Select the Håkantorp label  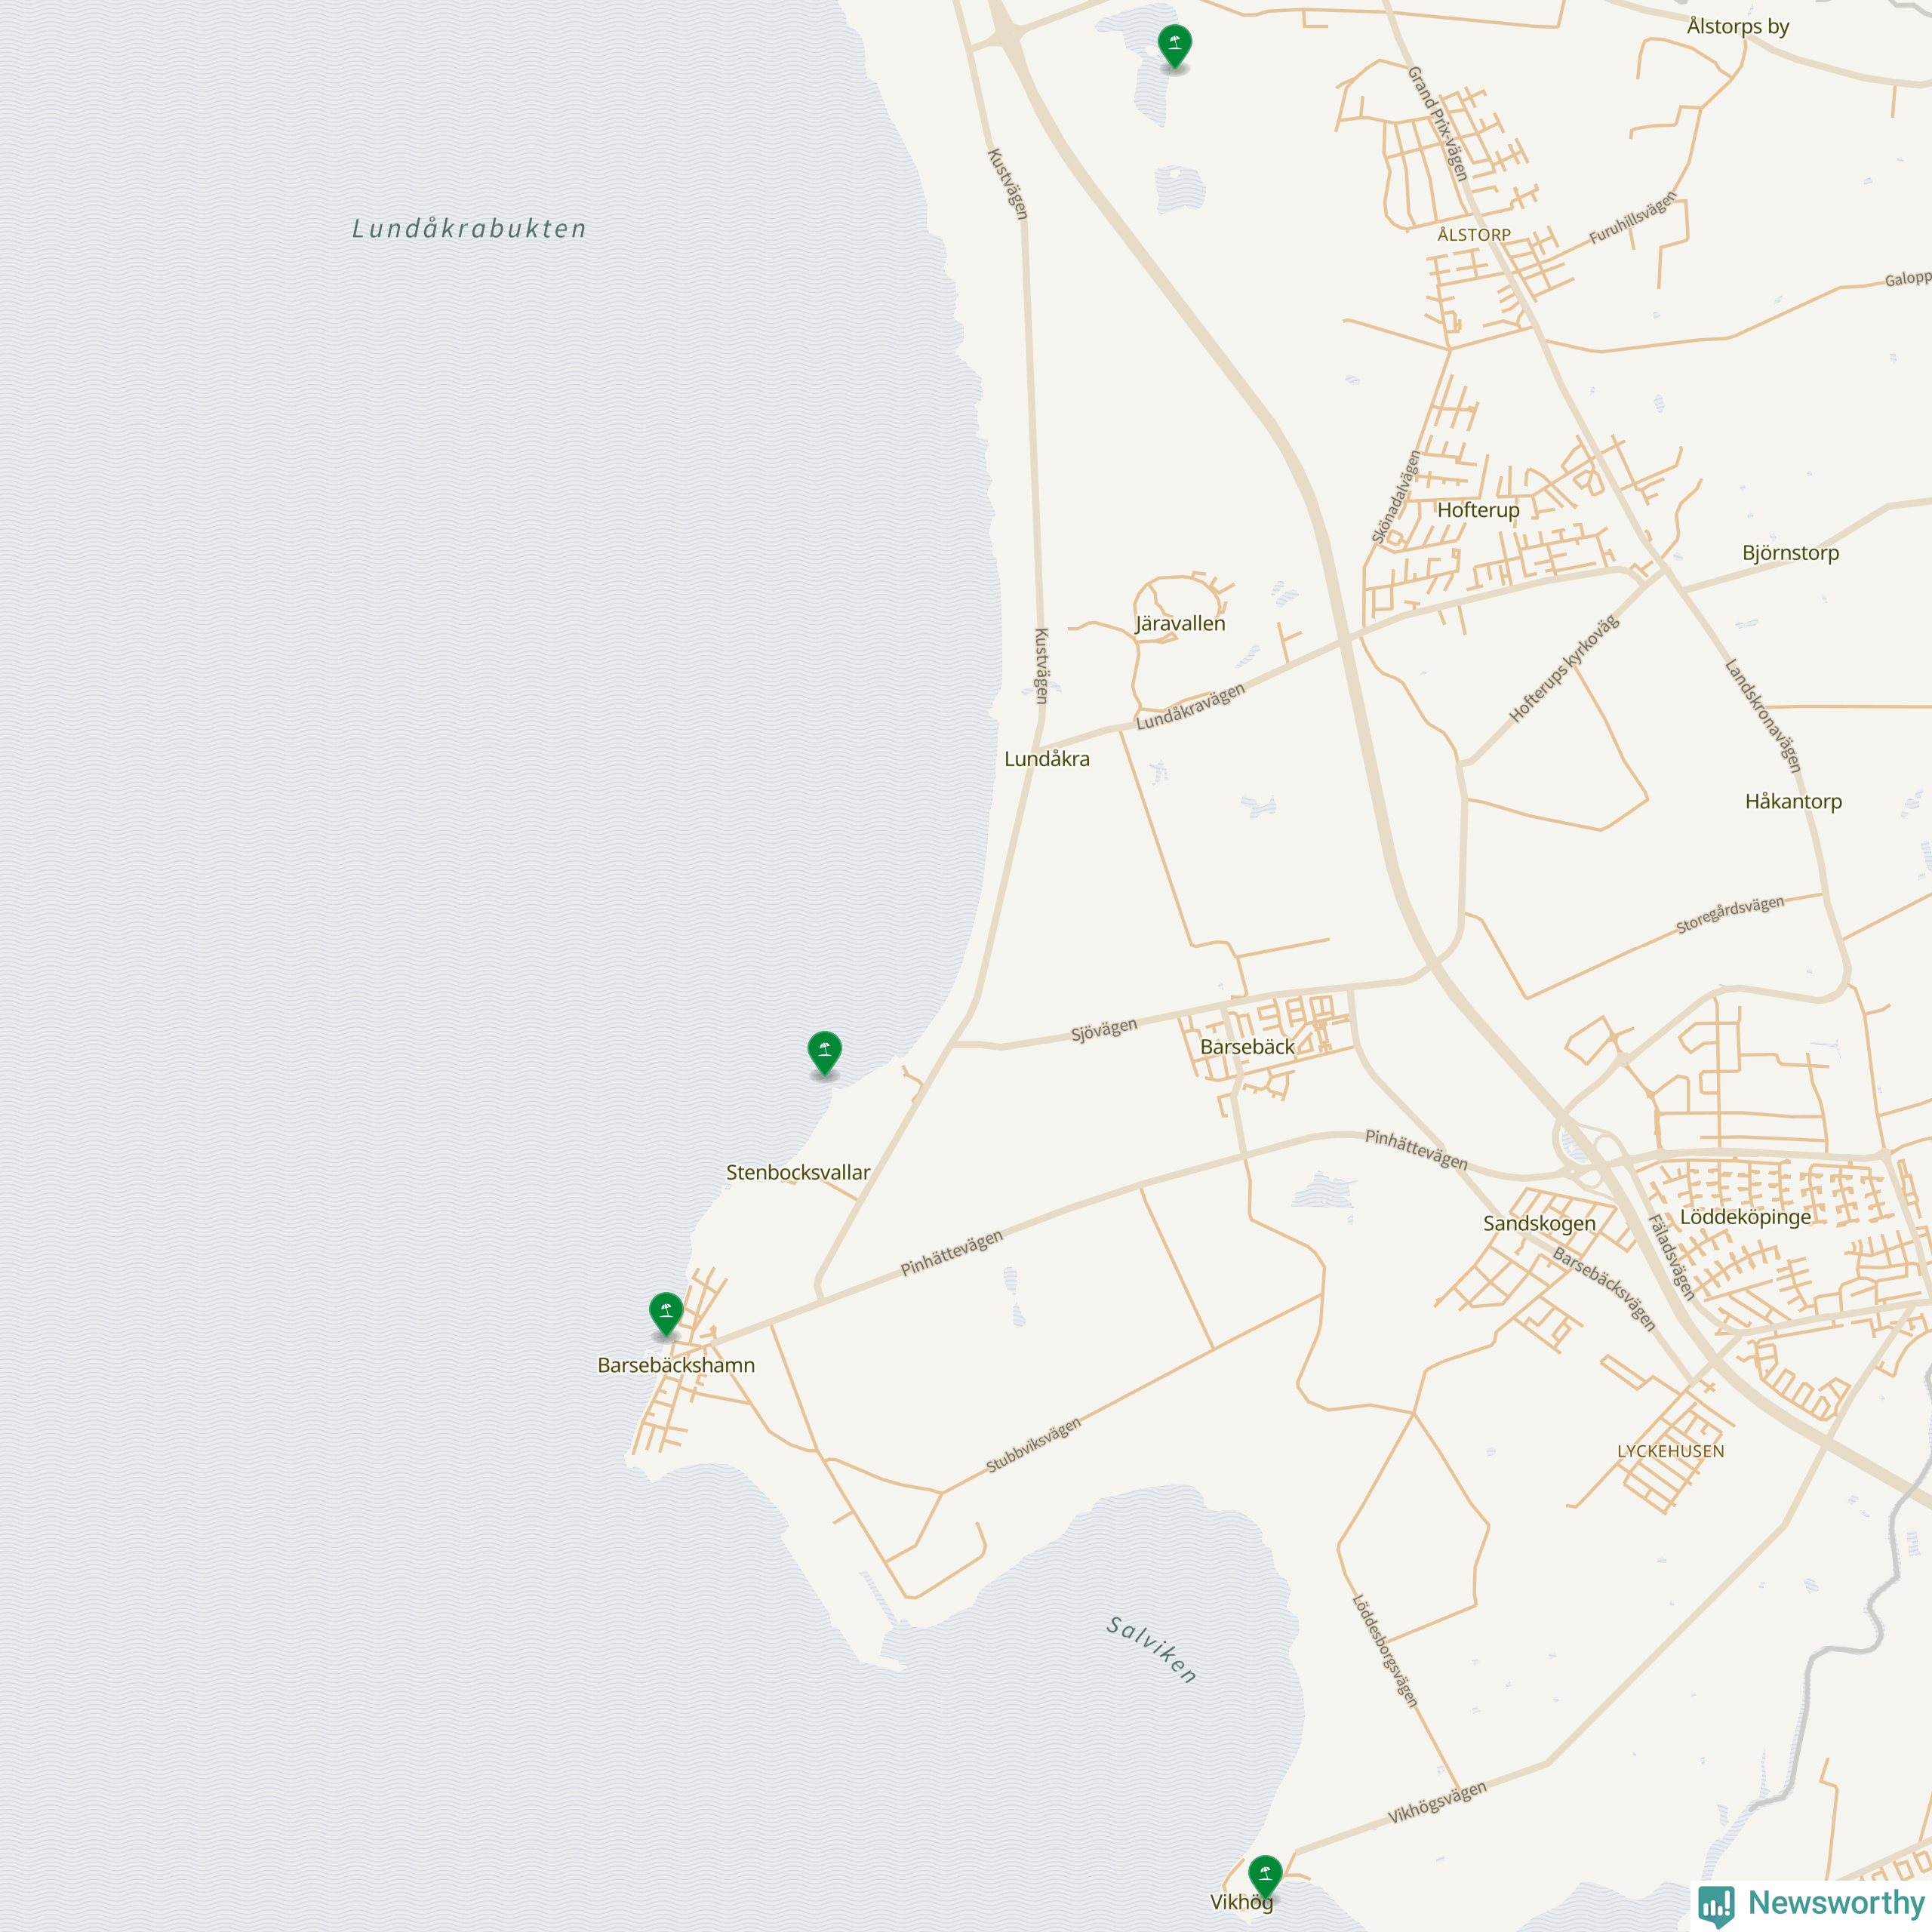coord(1793,801)
